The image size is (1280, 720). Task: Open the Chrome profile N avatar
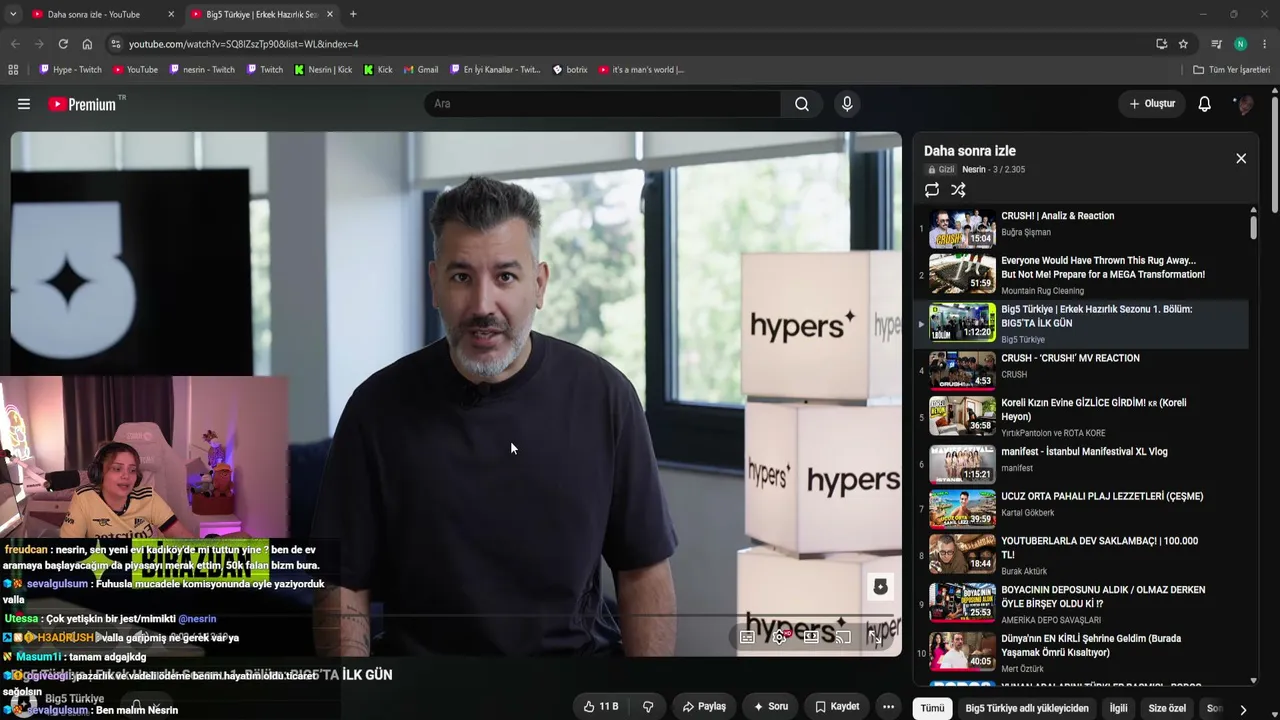click(x=1240, y=44)
